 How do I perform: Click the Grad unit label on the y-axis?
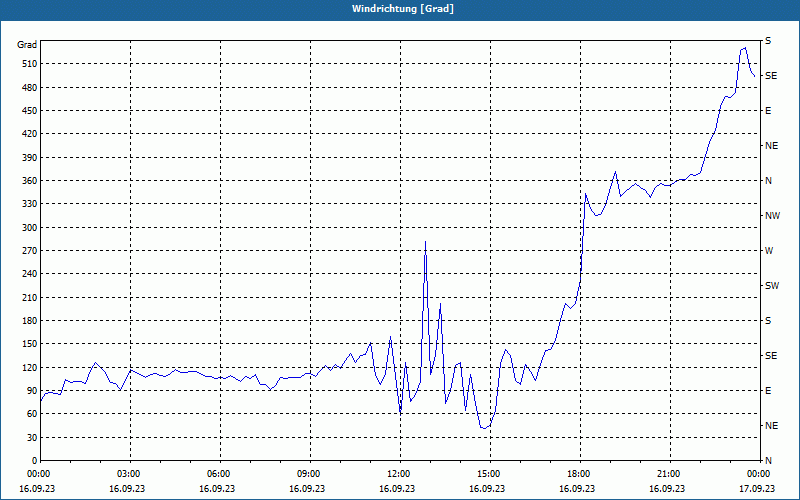coord(27,45)
